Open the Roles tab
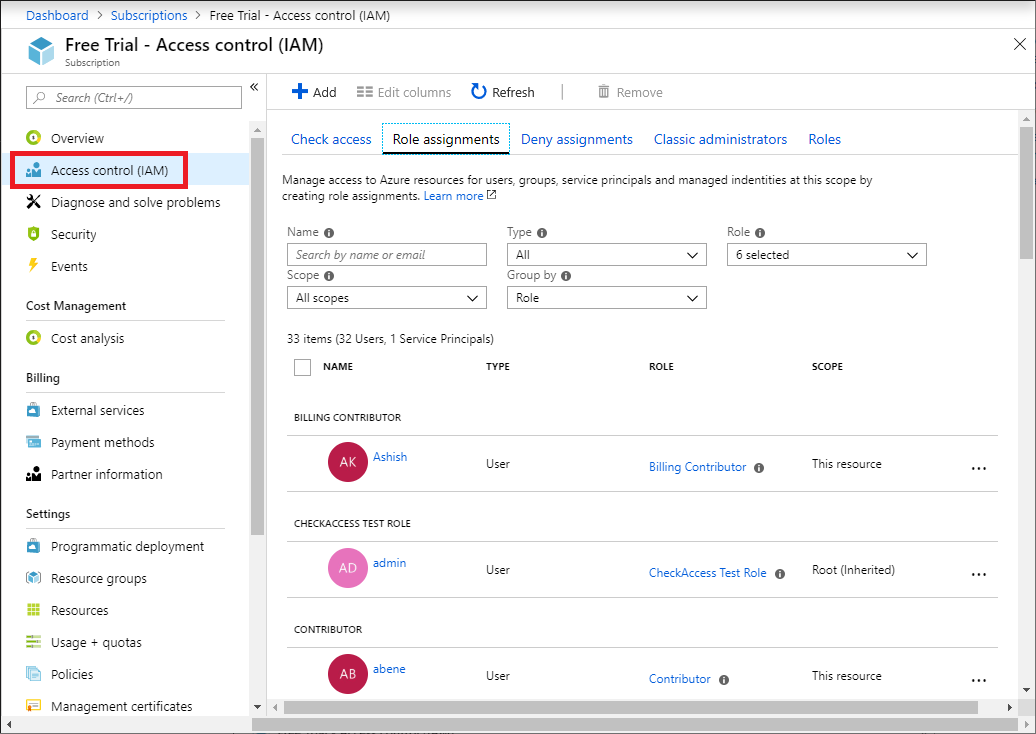Screen dimensions: 1036x734 (825, 139)
